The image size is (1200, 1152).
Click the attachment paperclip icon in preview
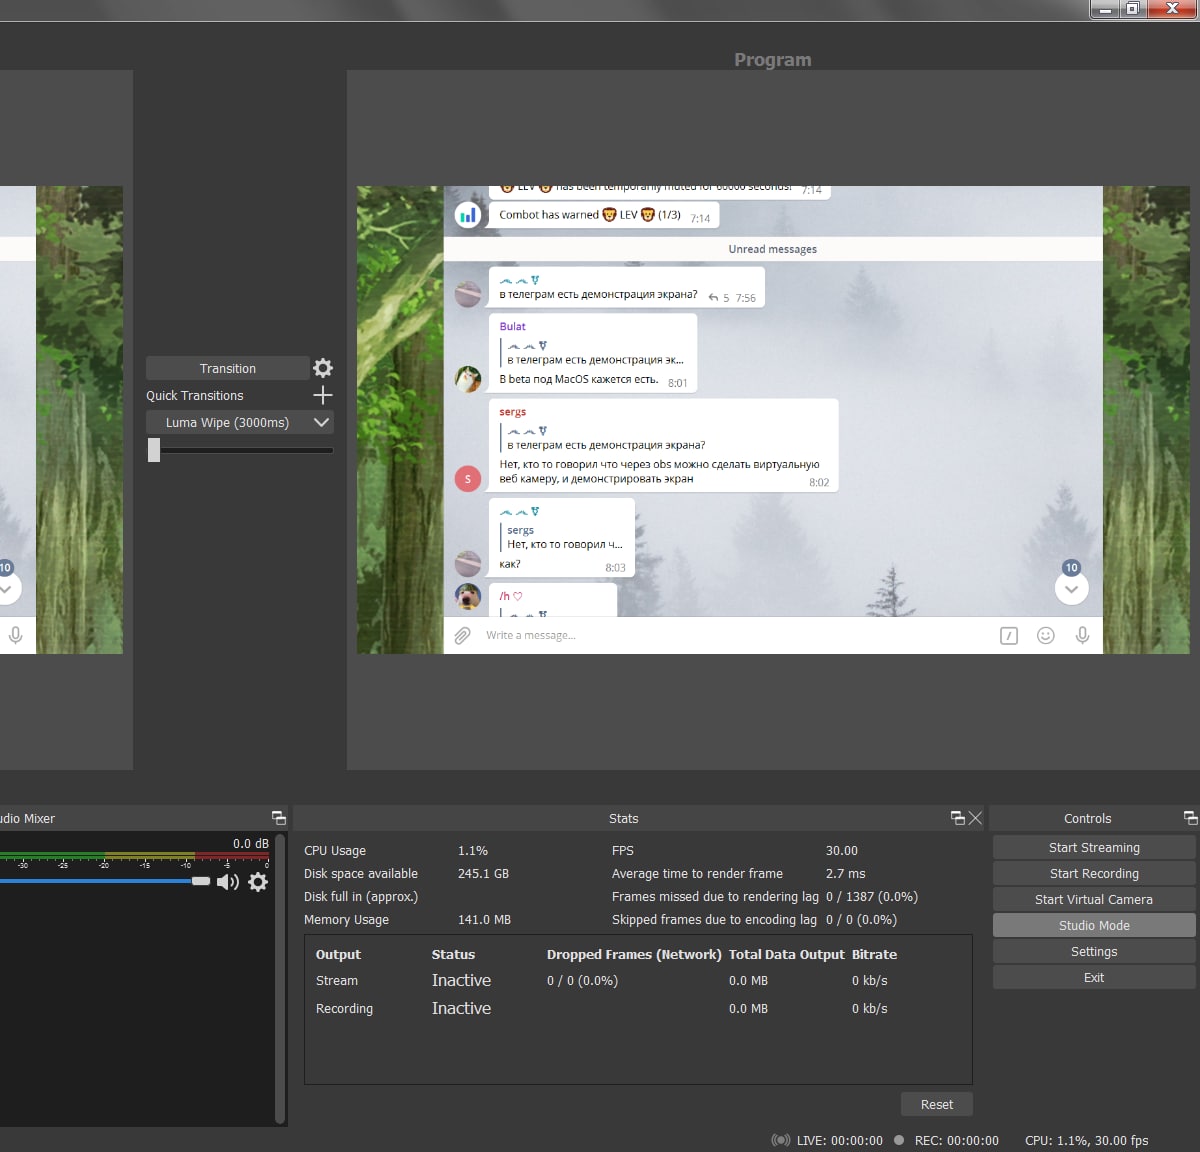click(x=462, y=635)
